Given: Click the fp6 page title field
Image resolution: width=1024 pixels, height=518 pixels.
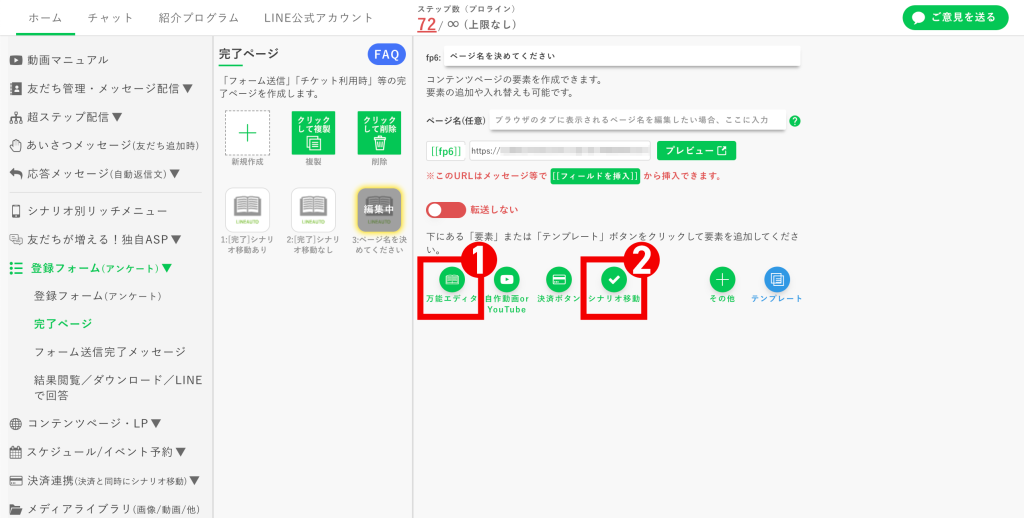Looking at the screenshot, I should pyautogui.click(x=622, y=56).
